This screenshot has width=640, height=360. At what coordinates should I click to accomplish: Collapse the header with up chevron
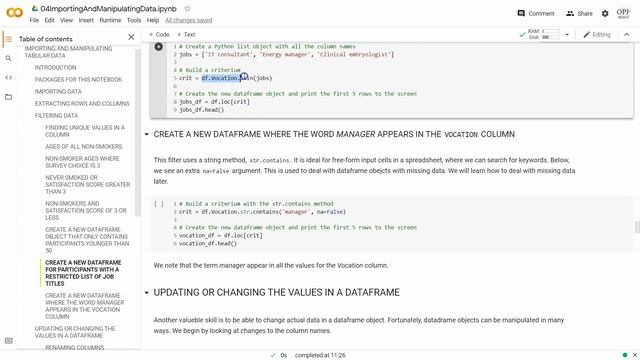click(x=627, y=35)
